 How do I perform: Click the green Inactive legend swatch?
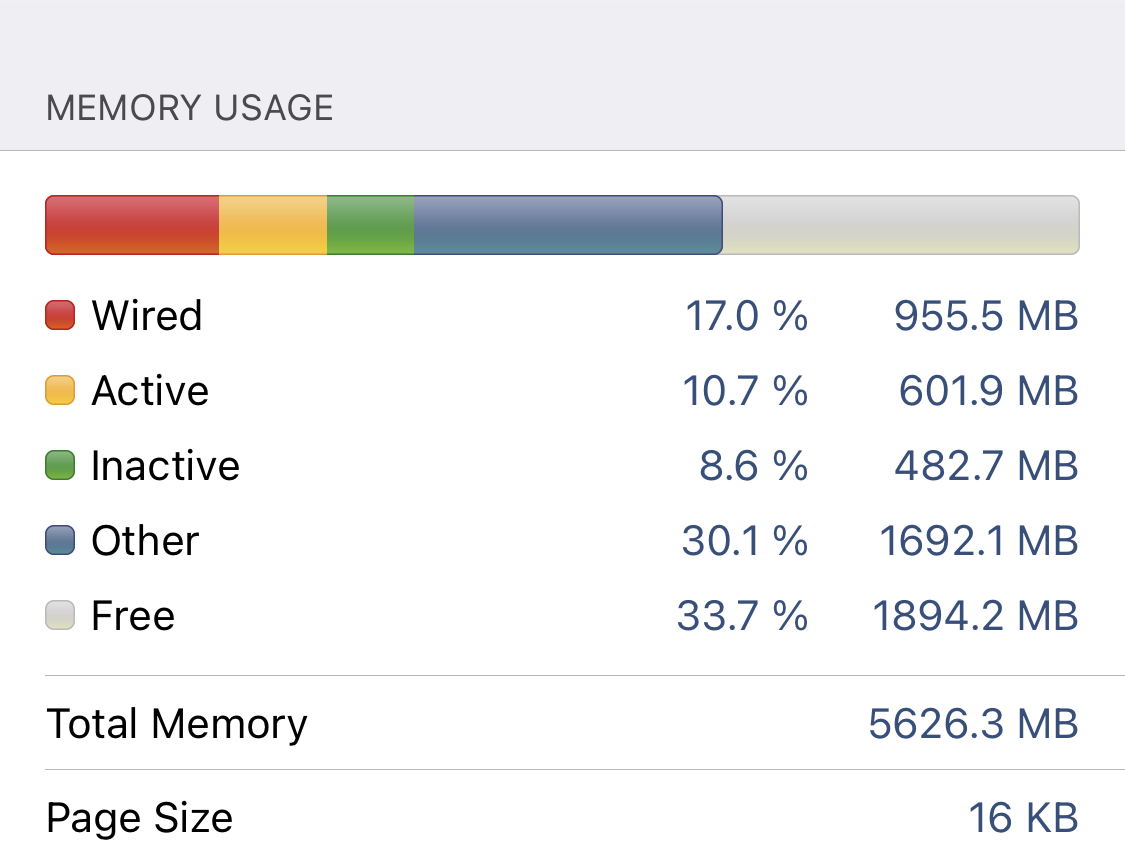[61, 465]
